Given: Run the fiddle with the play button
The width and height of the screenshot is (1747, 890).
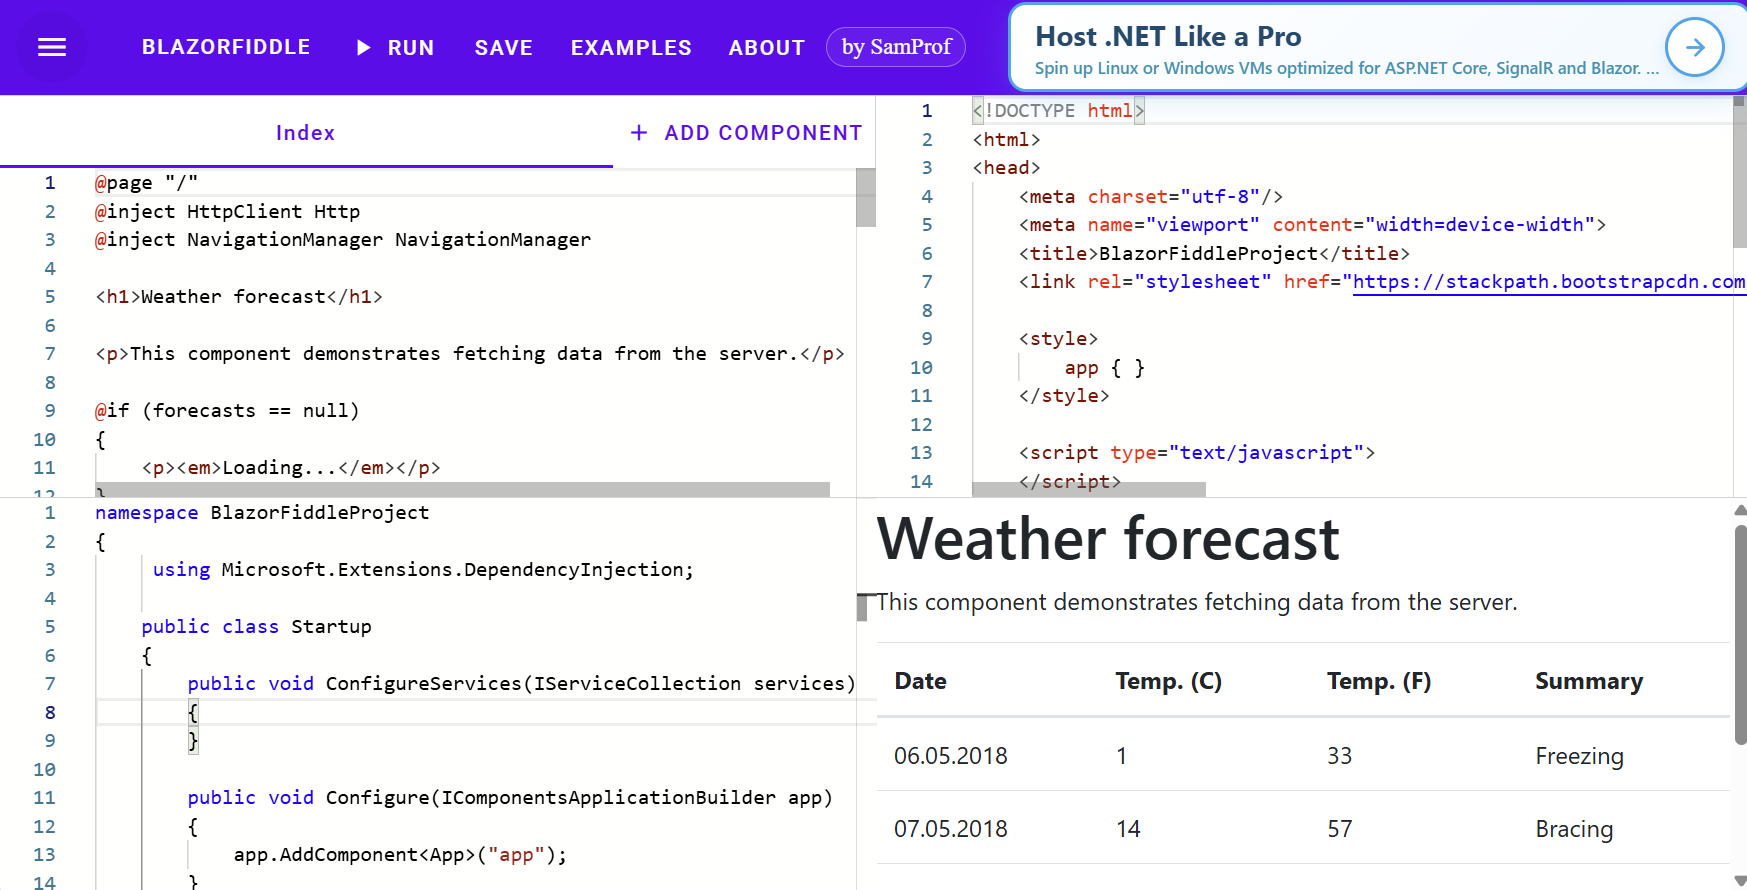Looking at the screenshot, I should [x=396, y=47].
